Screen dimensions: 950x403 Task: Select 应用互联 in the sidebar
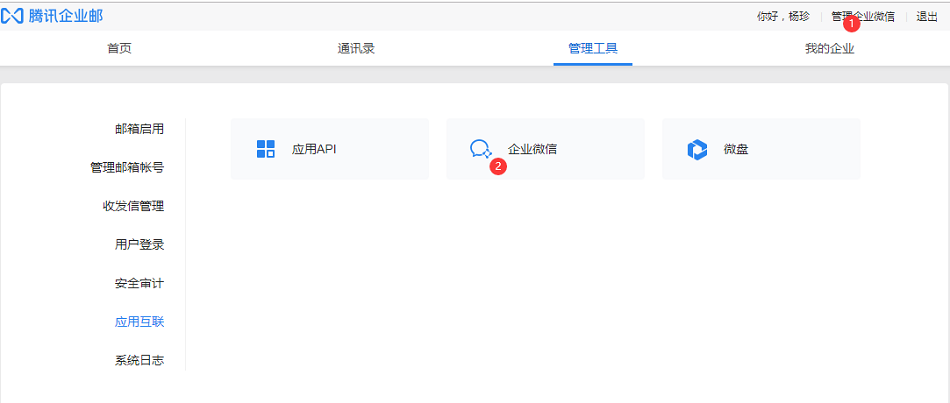[139, 322]
